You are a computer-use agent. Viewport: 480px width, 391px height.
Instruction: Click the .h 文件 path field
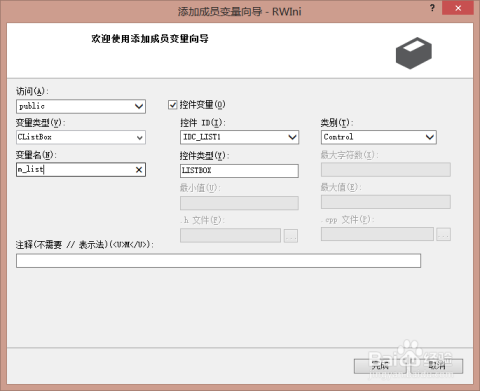(230, 235)
